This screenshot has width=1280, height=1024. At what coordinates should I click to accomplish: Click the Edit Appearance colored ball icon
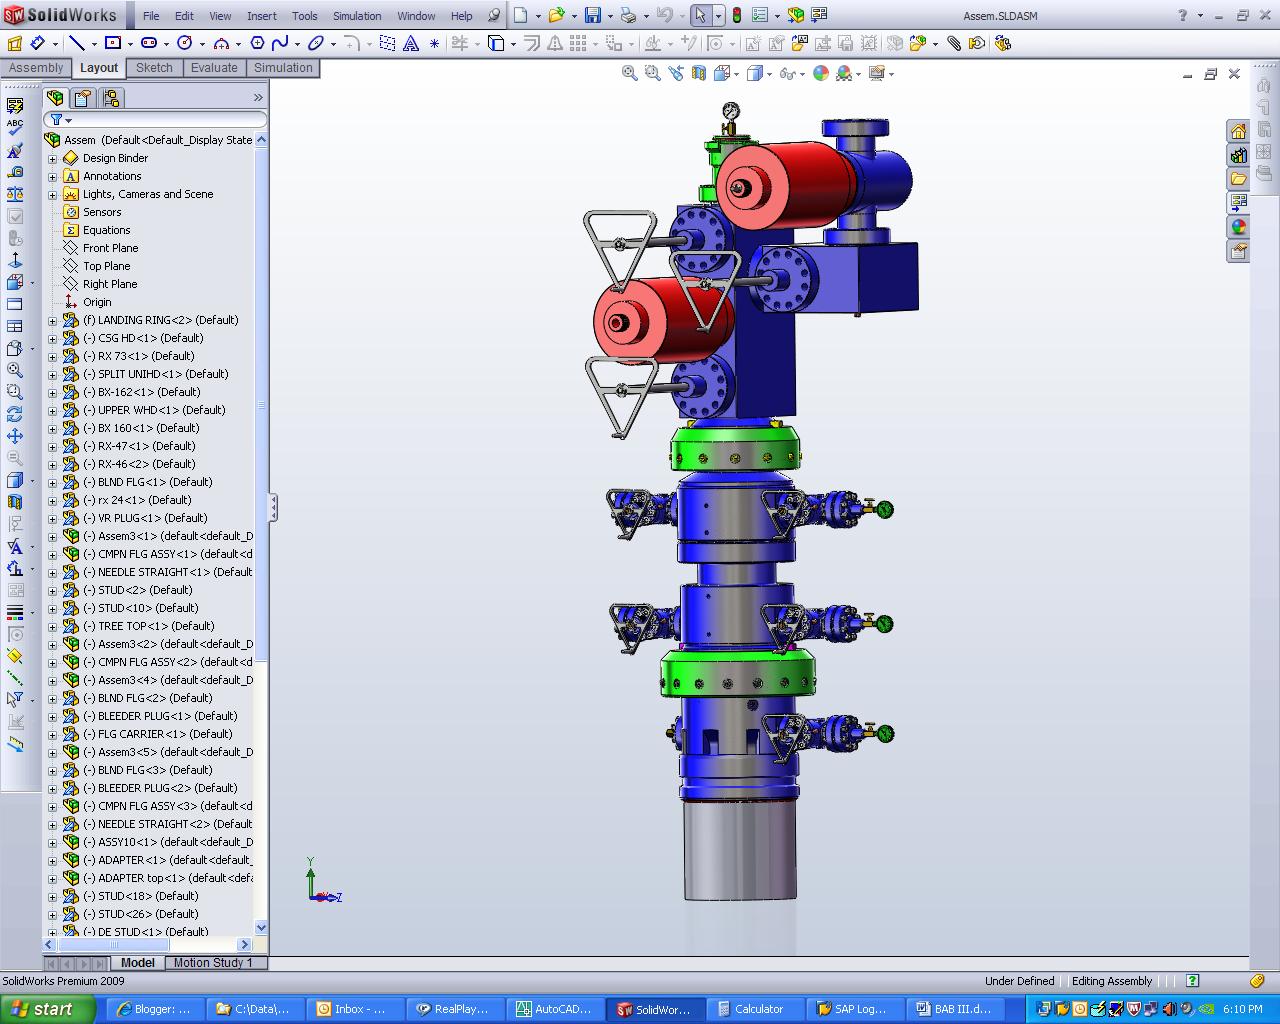point(822,74)
